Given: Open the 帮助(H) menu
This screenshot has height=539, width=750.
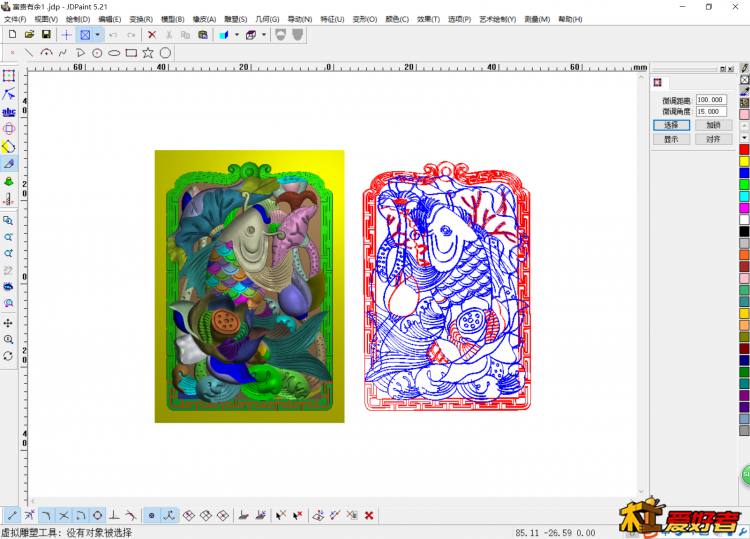Looking at the screenshot, I should 570,19.
